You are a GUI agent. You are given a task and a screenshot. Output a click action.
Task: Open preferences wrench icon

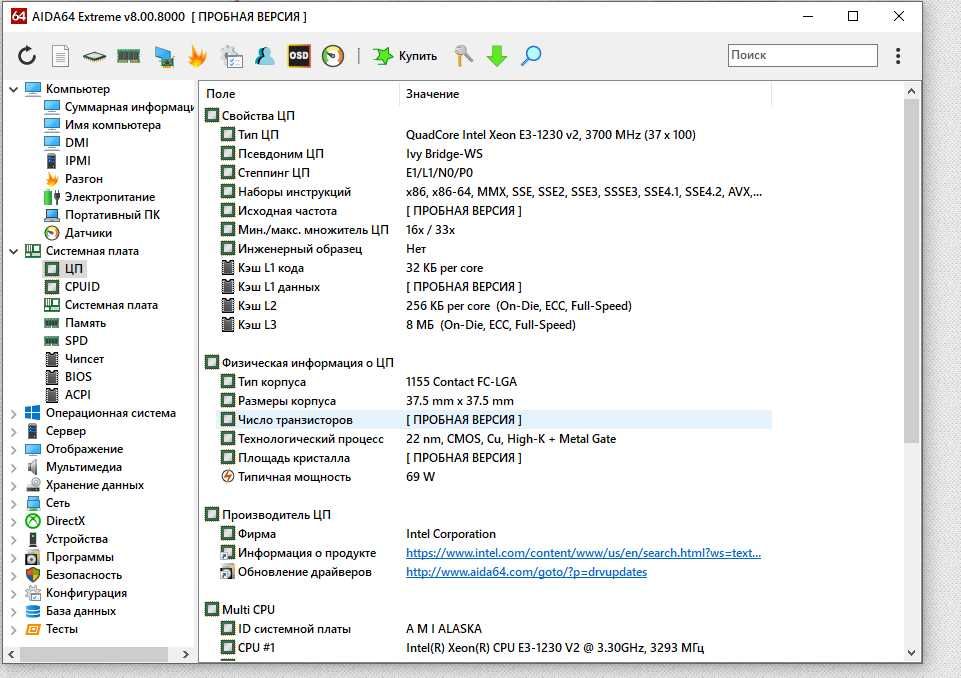coord(463,56)
